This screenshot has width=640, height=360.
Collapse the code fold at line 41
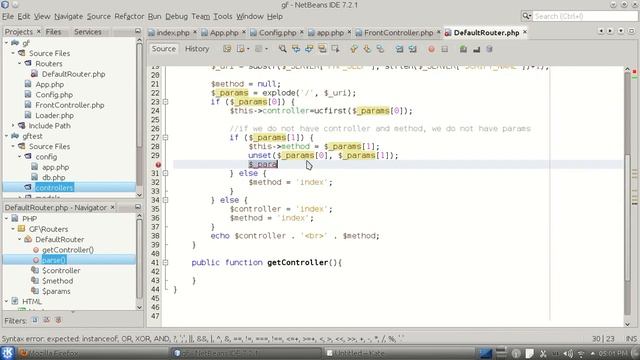tap(165, 262)
